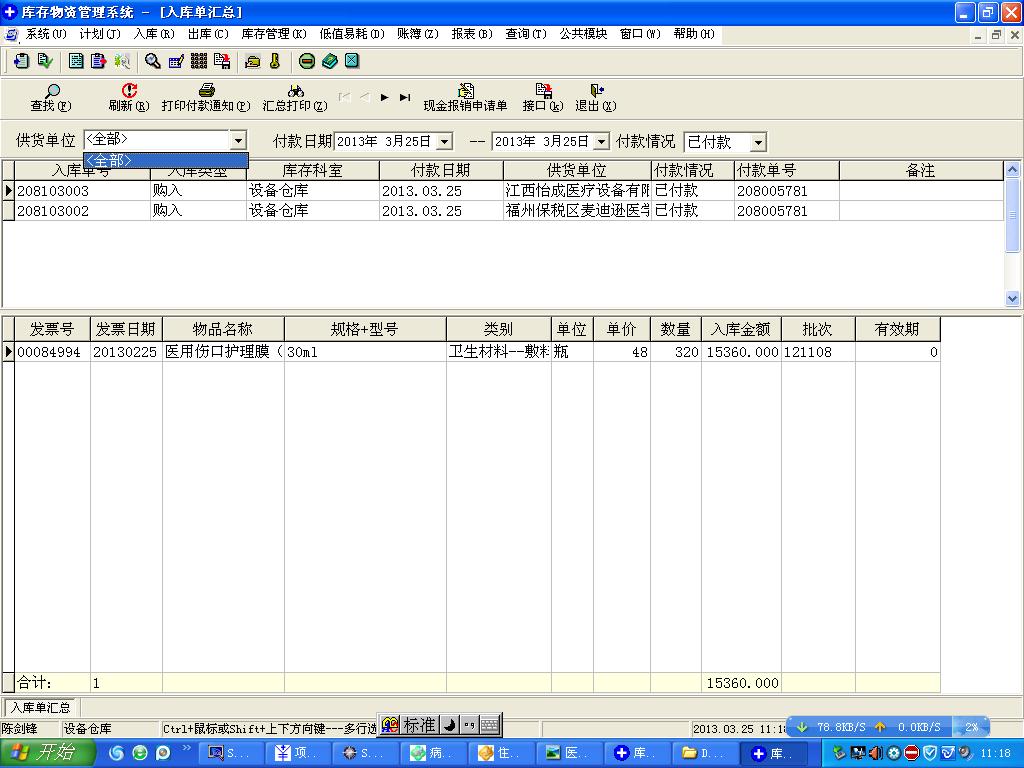Open 现金报销申请单 form
Viewport: 1024px width, 768px height.
(x=465, y=97)
